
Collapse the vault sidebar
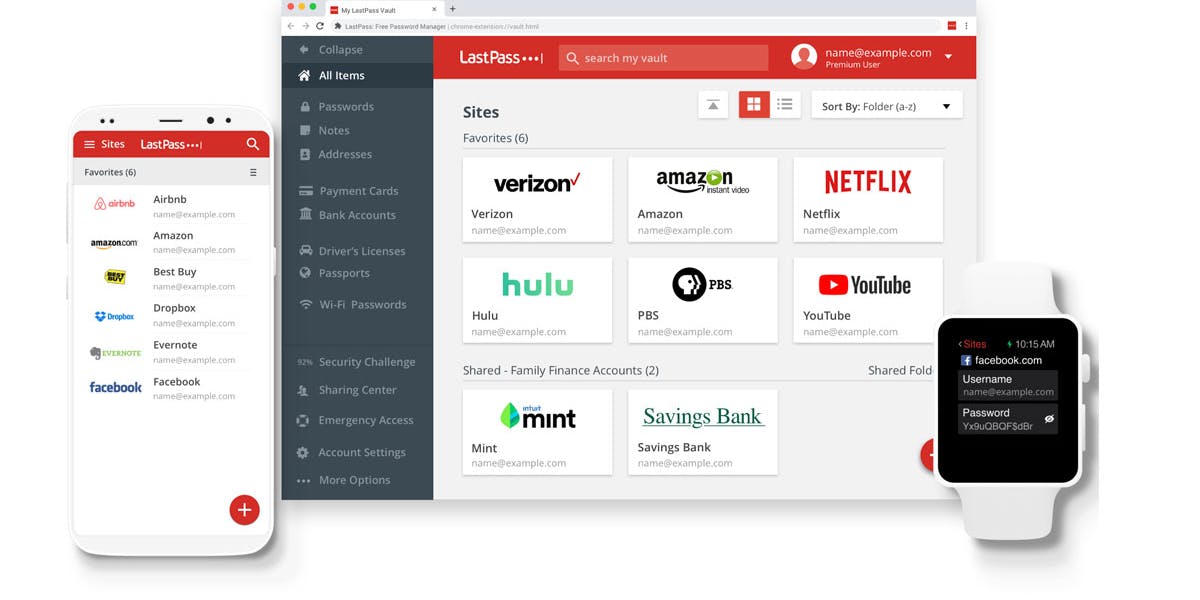tap(330, 49)
